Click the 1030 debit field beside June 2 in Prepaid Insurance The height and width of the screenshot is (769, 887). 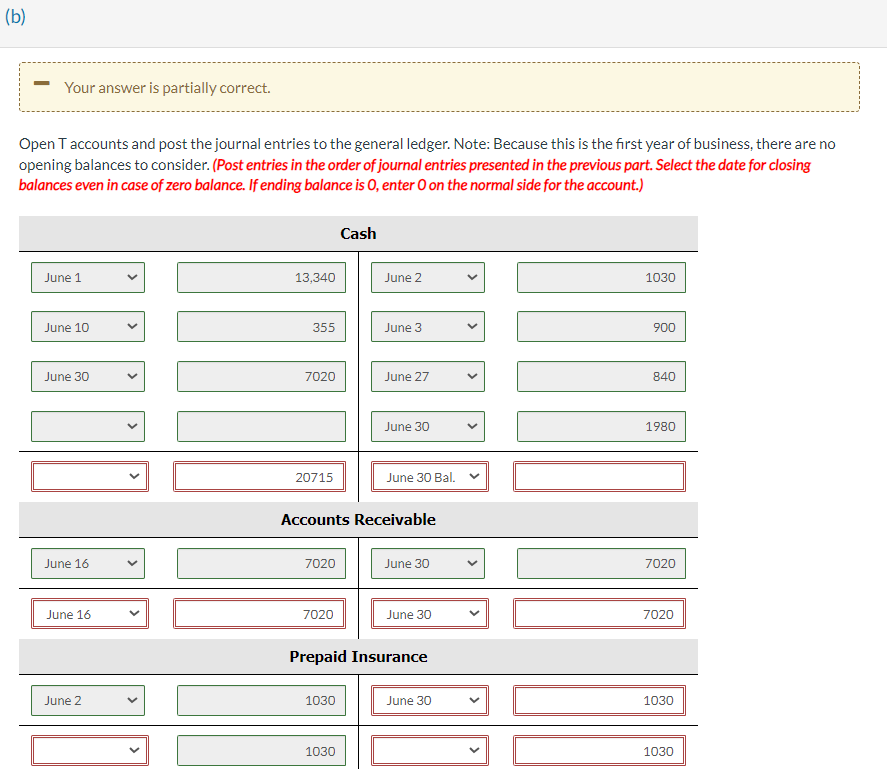pyautogui.click(x=261, y=701)
